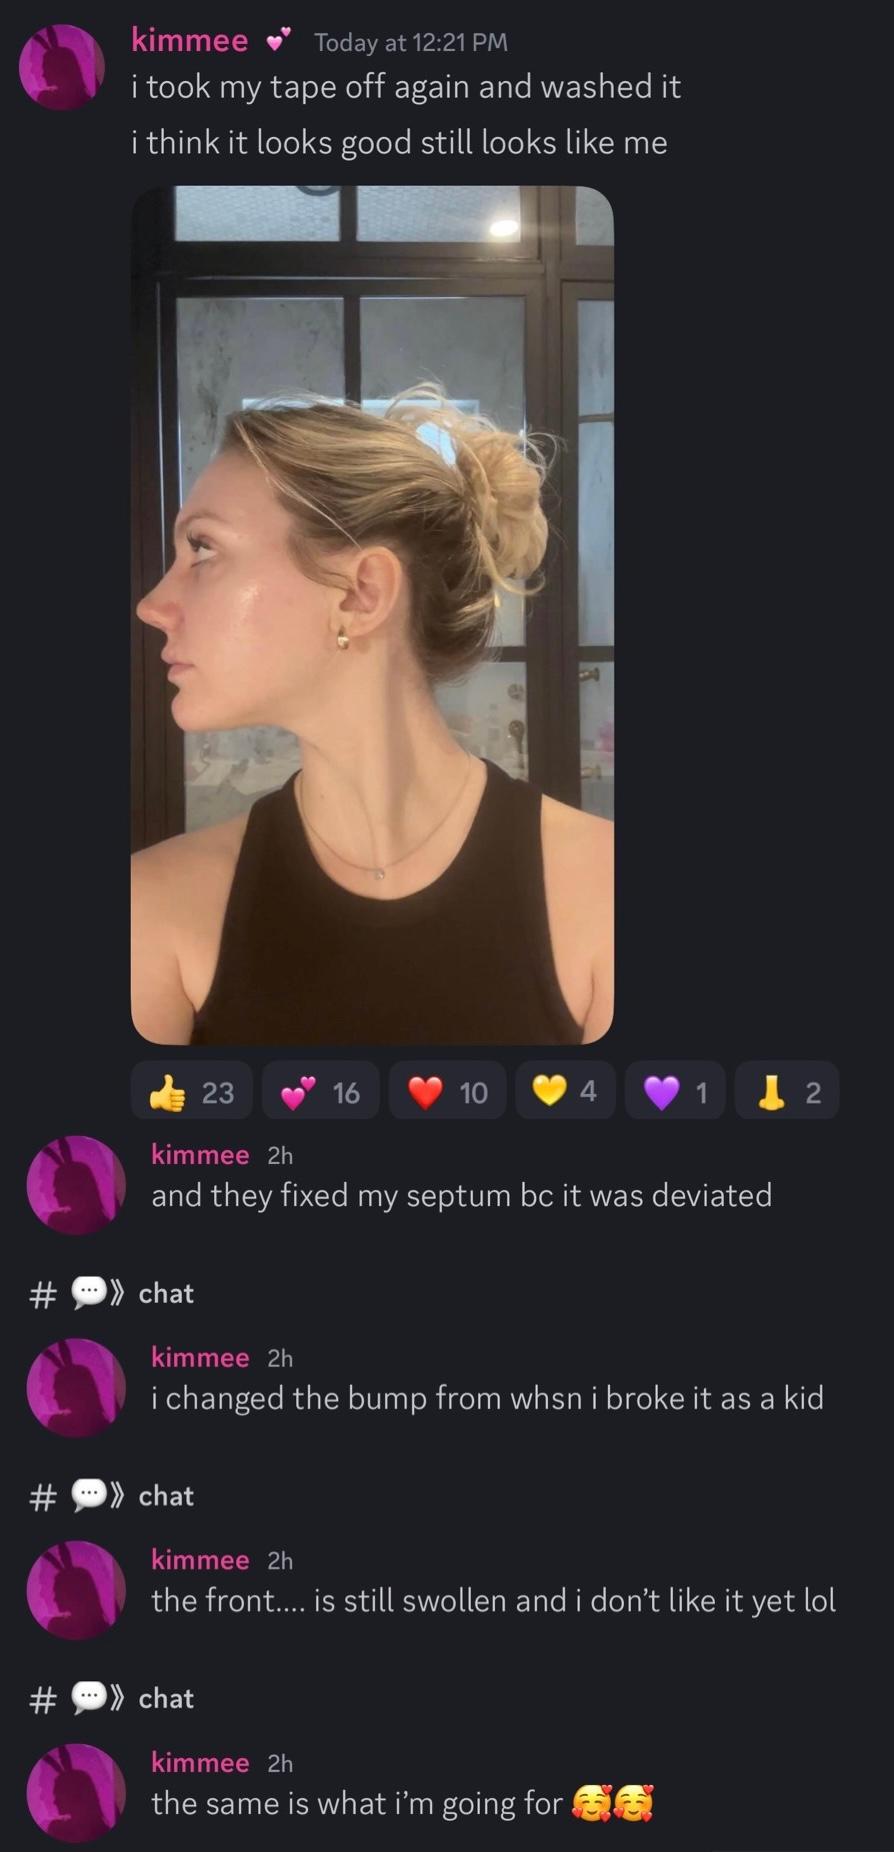Open kimmee's avatar on the top message

tap(62, 66)
